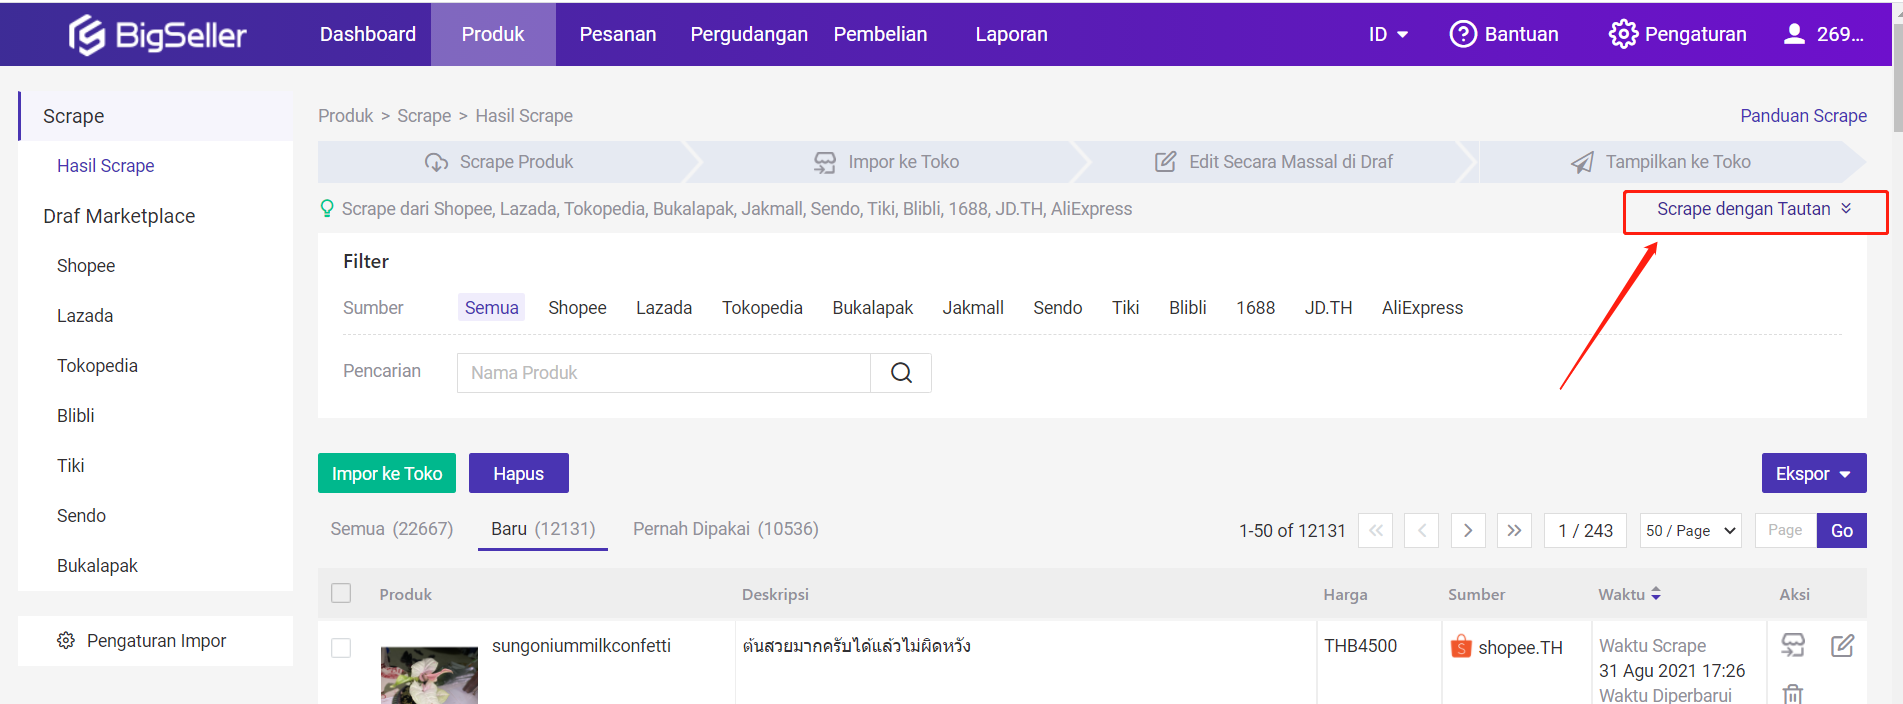
Task: Open Blibli draft in sidebar
Action: click(75, 416)
